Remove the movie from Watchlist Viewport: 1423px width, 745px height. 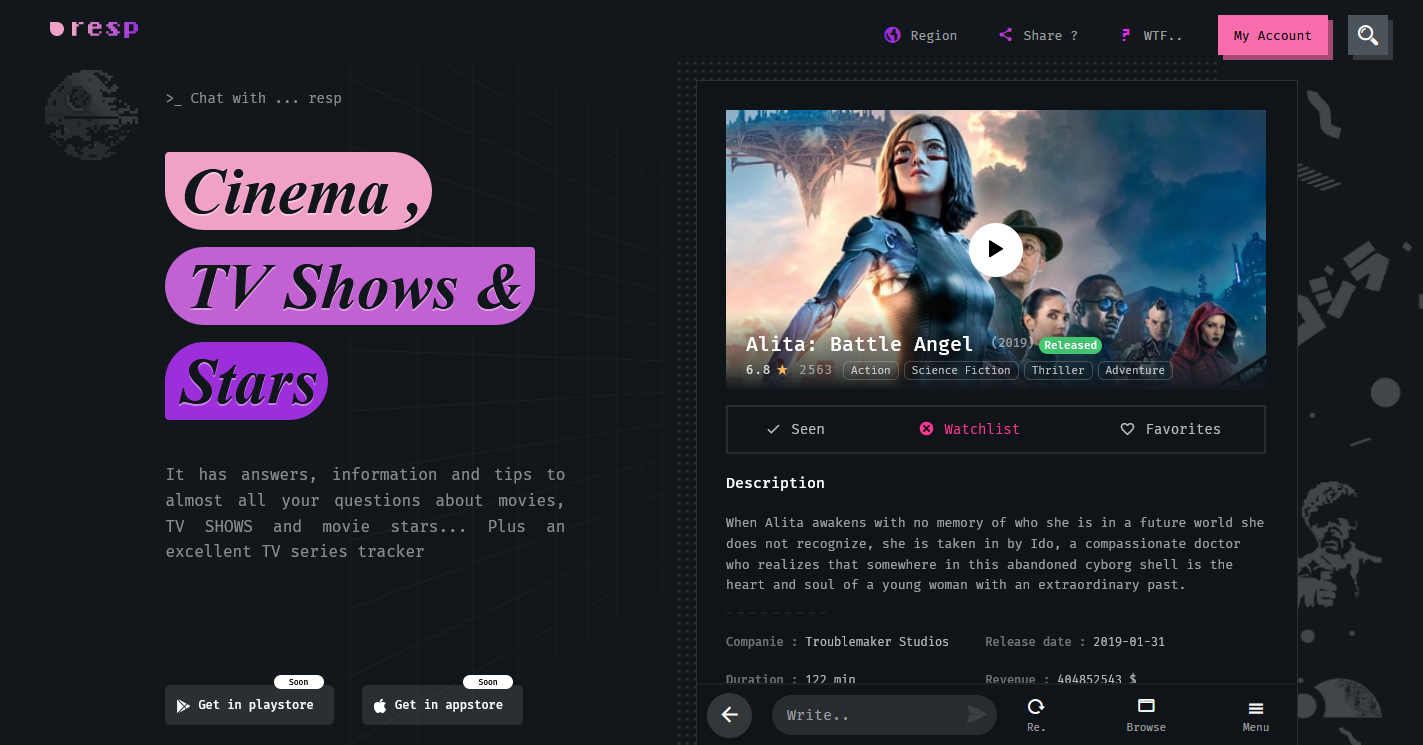tap(970, 429)
